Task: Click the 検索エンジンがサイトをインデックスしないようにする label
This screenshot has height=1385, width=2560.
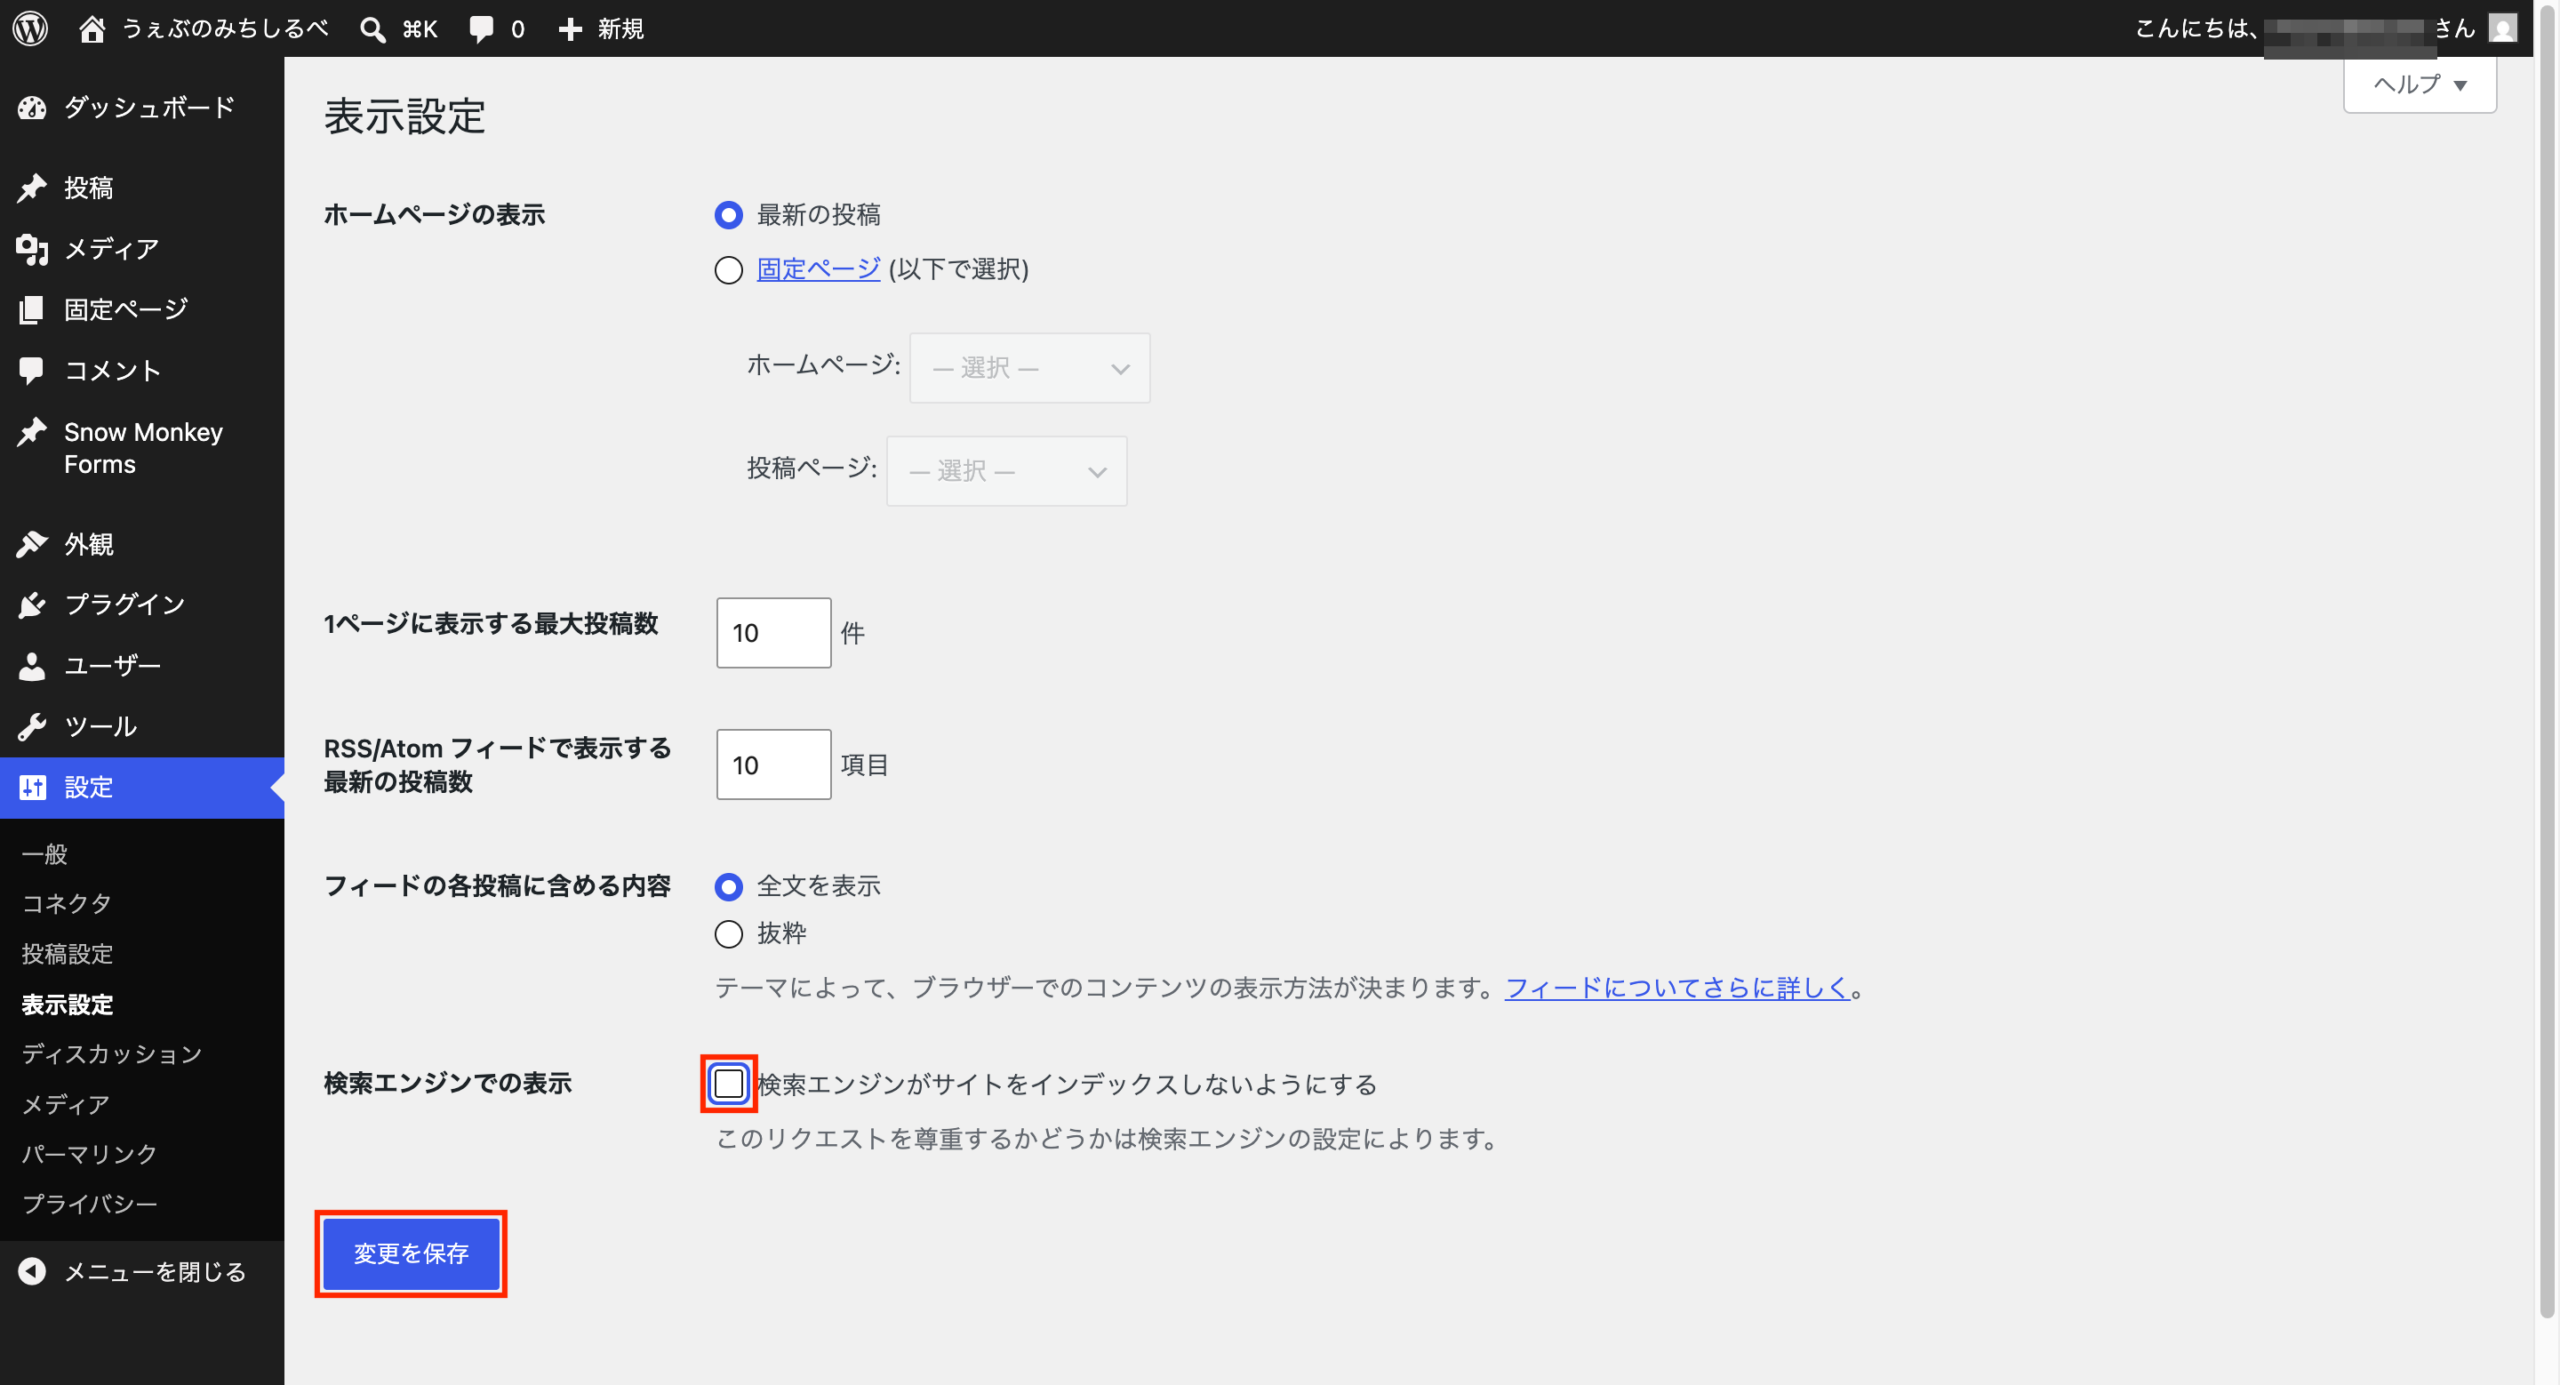Action: [x=1067, y=1085]
